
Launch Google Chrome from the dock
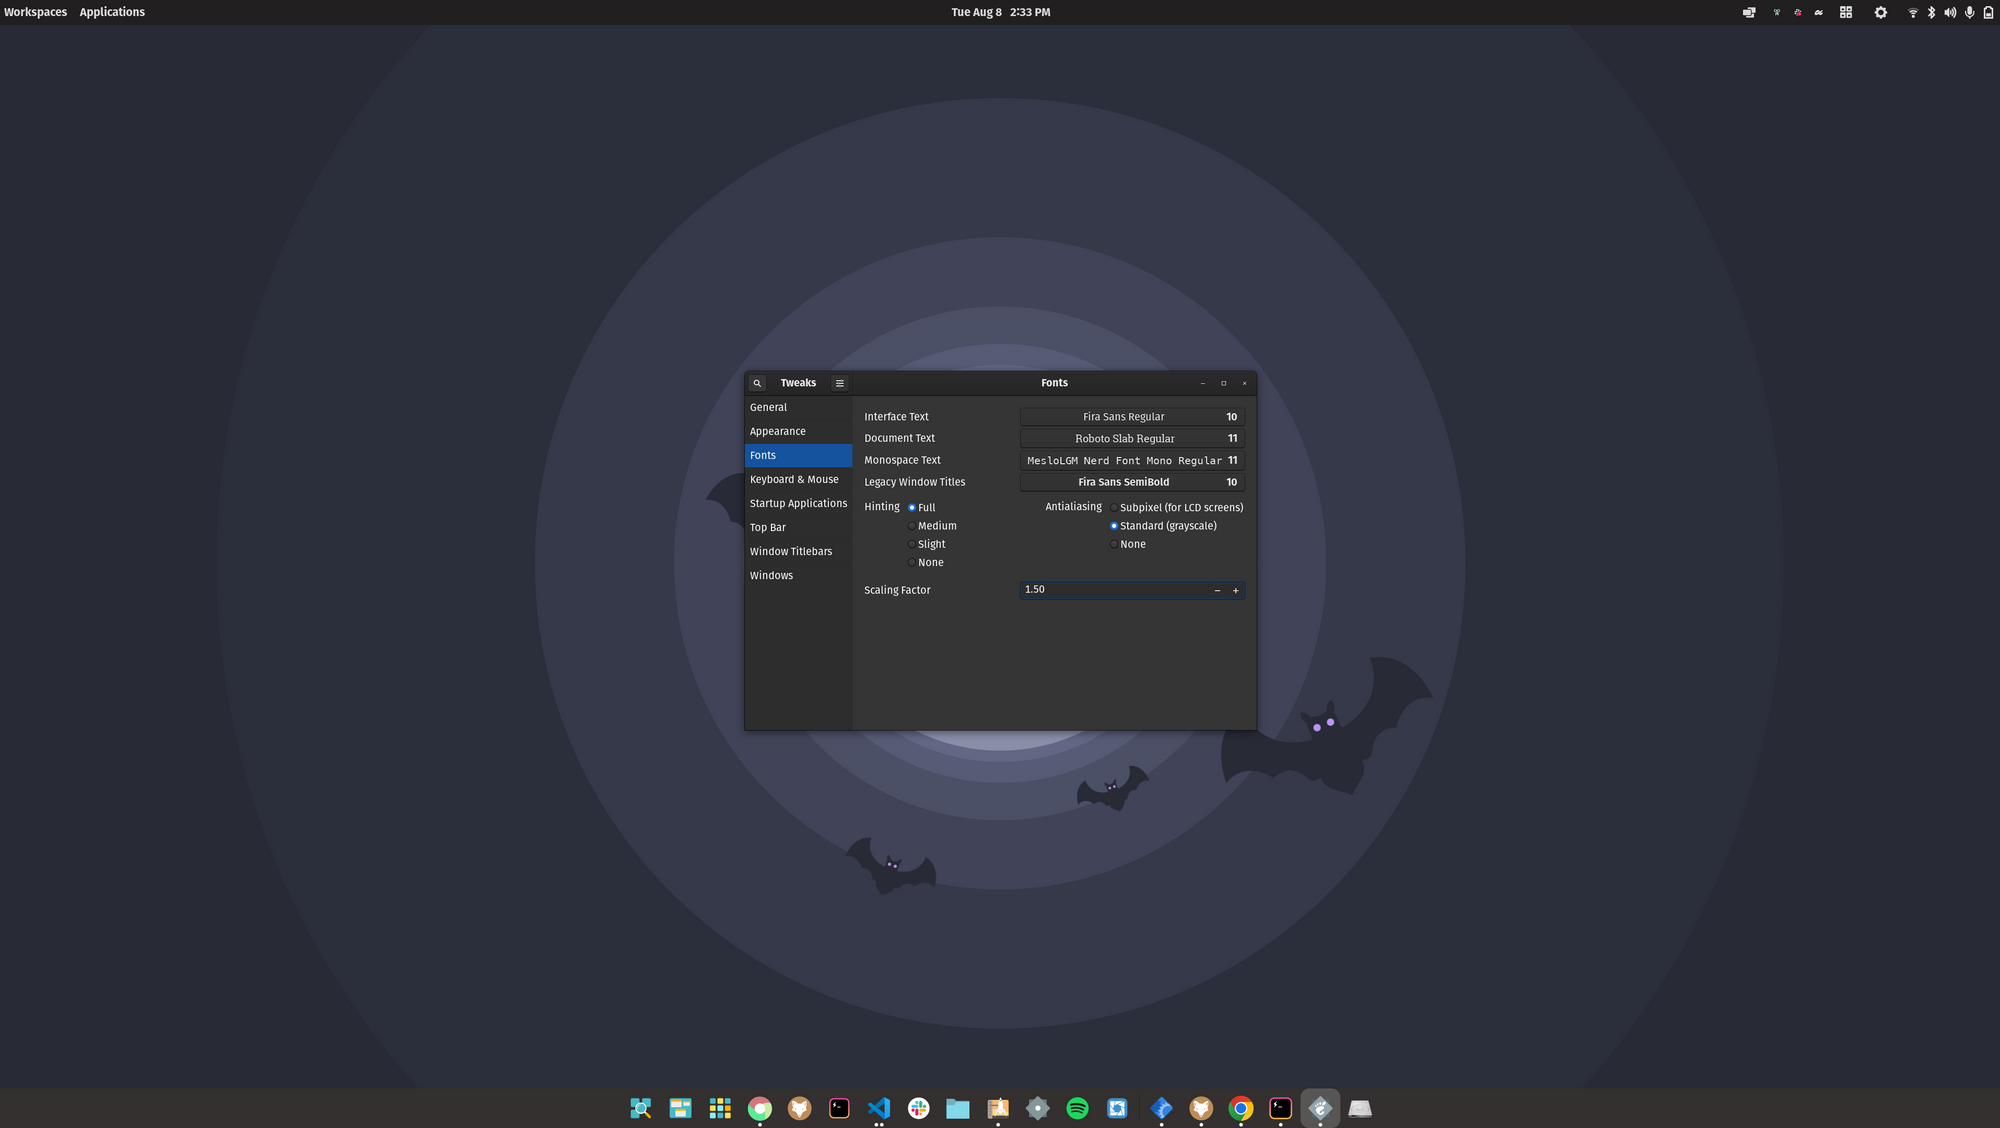(1241, 1108)
